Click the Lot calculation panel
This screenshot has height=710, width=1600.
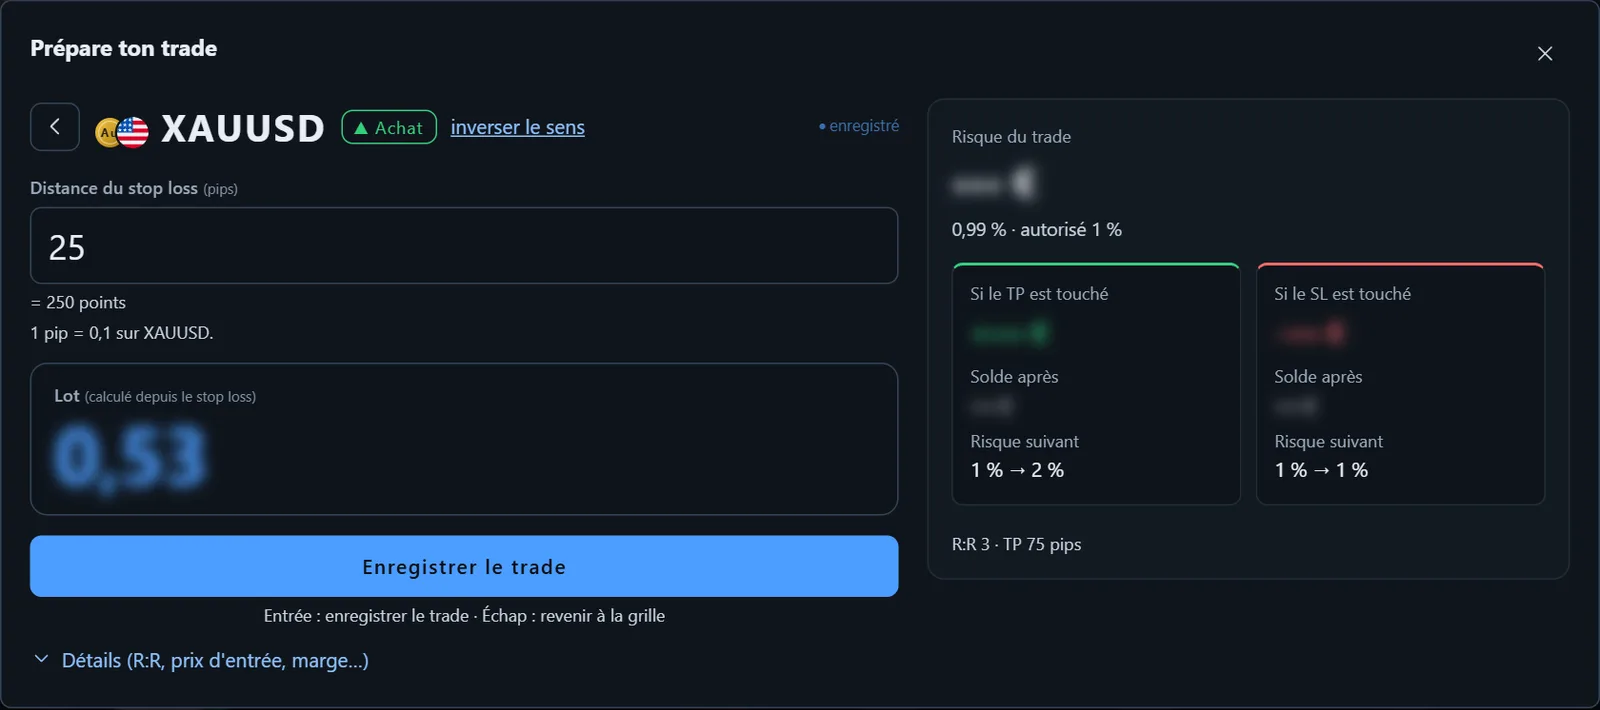coord(464,439)
